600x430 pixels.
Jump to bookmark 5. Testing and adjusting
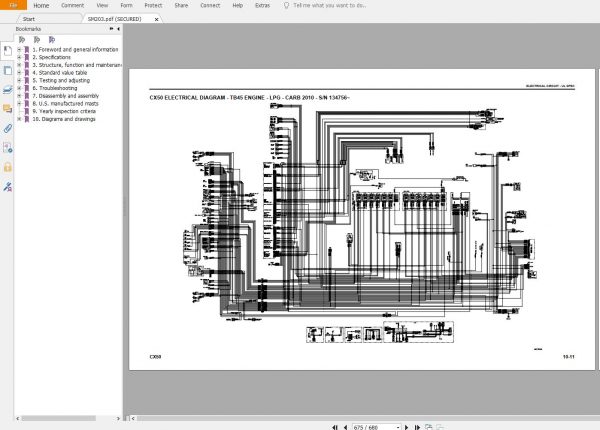click(61, 80)
